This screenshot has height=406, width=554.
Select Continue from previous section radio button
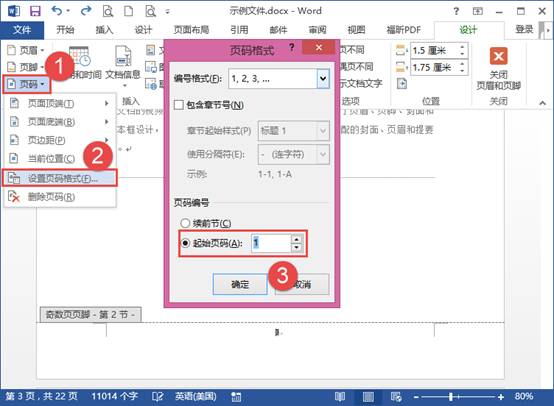(x=185, y=223)
